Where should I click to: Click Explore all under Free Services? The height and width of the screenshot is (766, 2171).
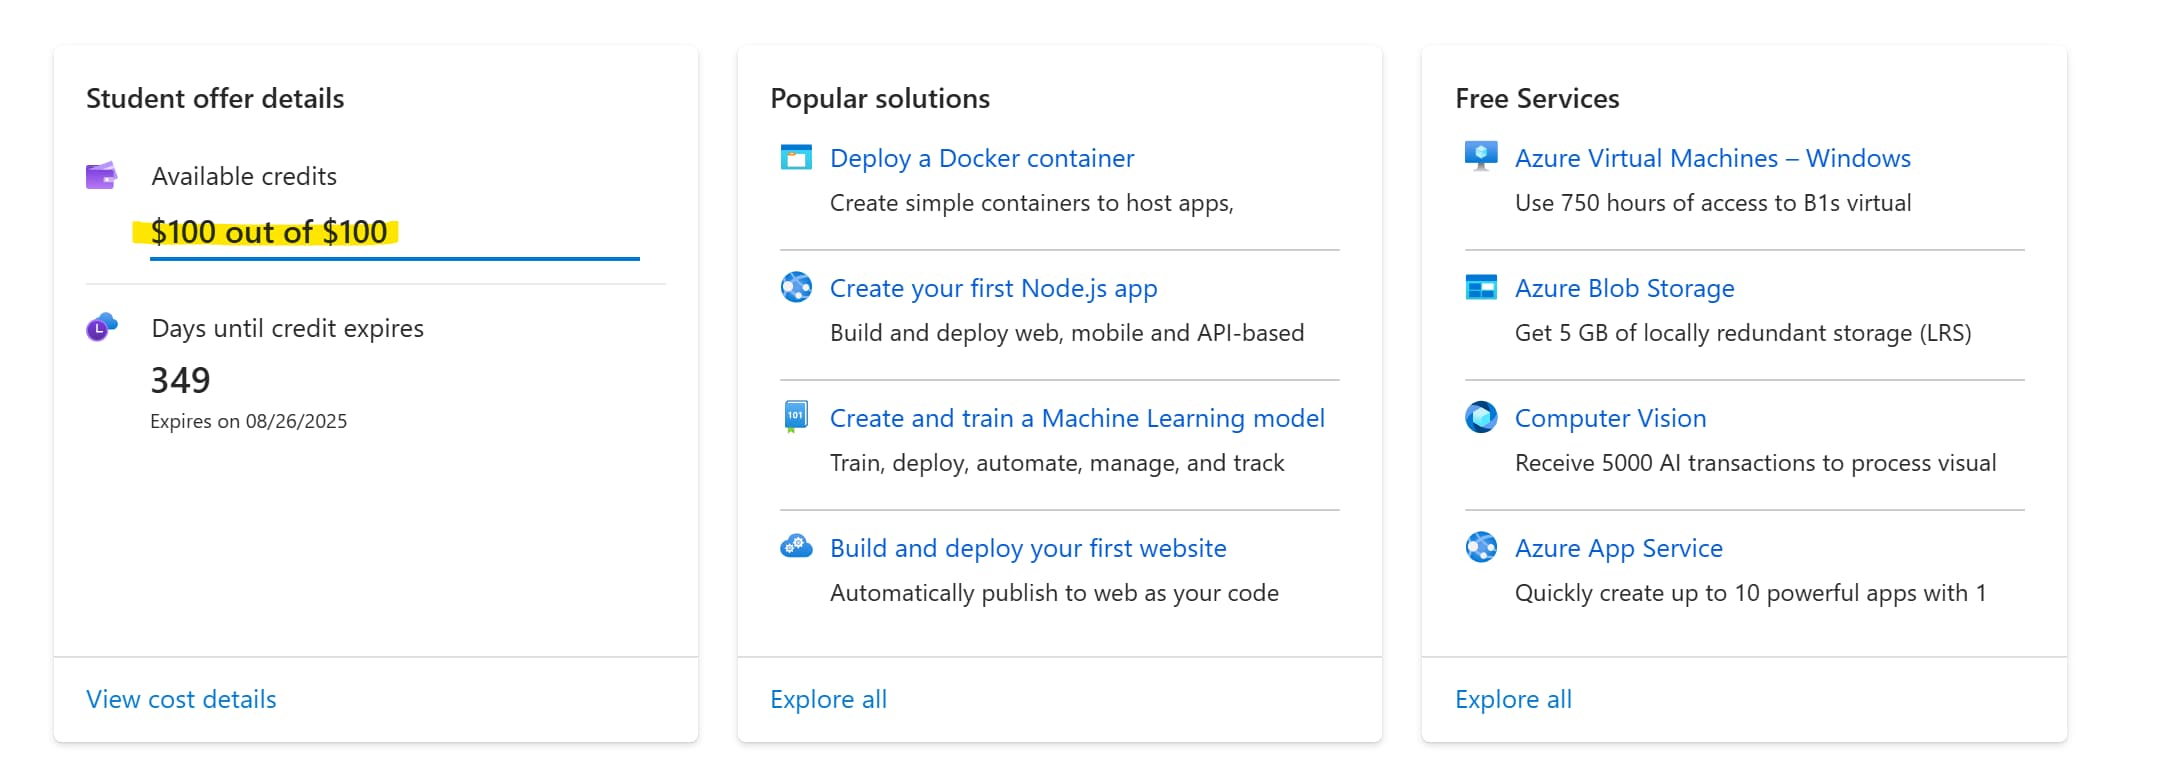click(1513, 699)
